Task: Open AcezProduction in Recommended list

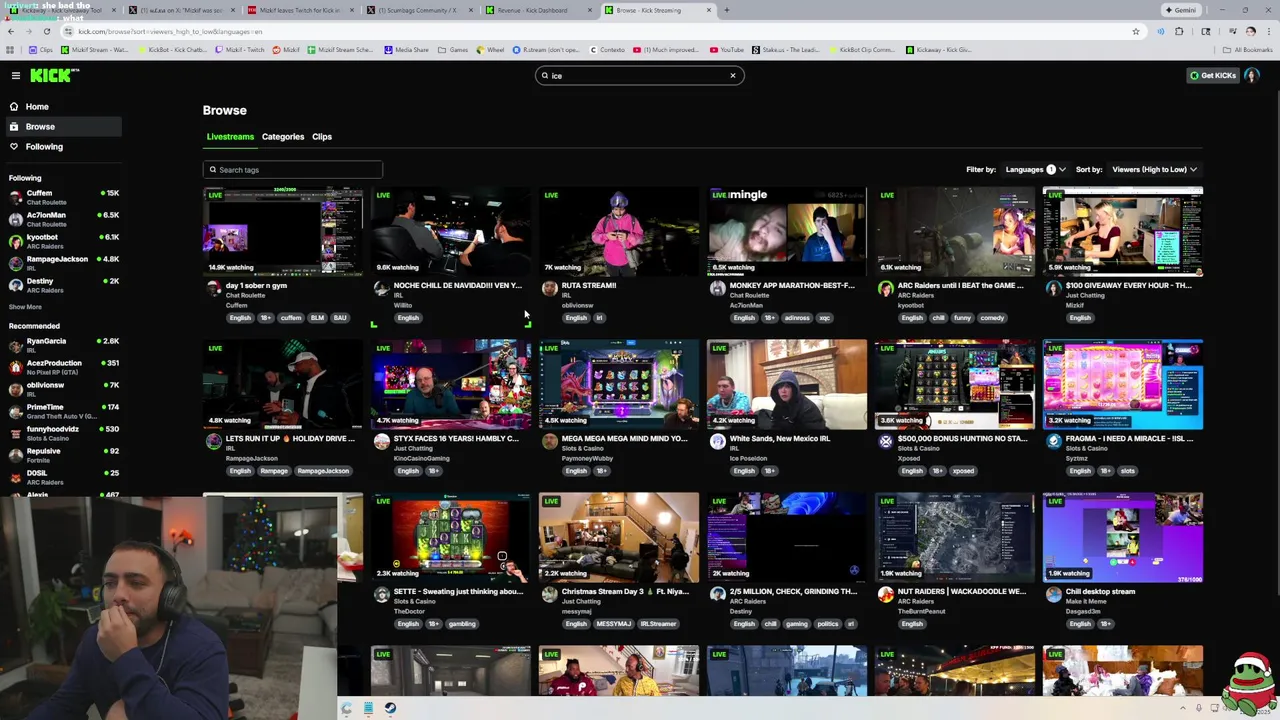Action: point(62,367)
